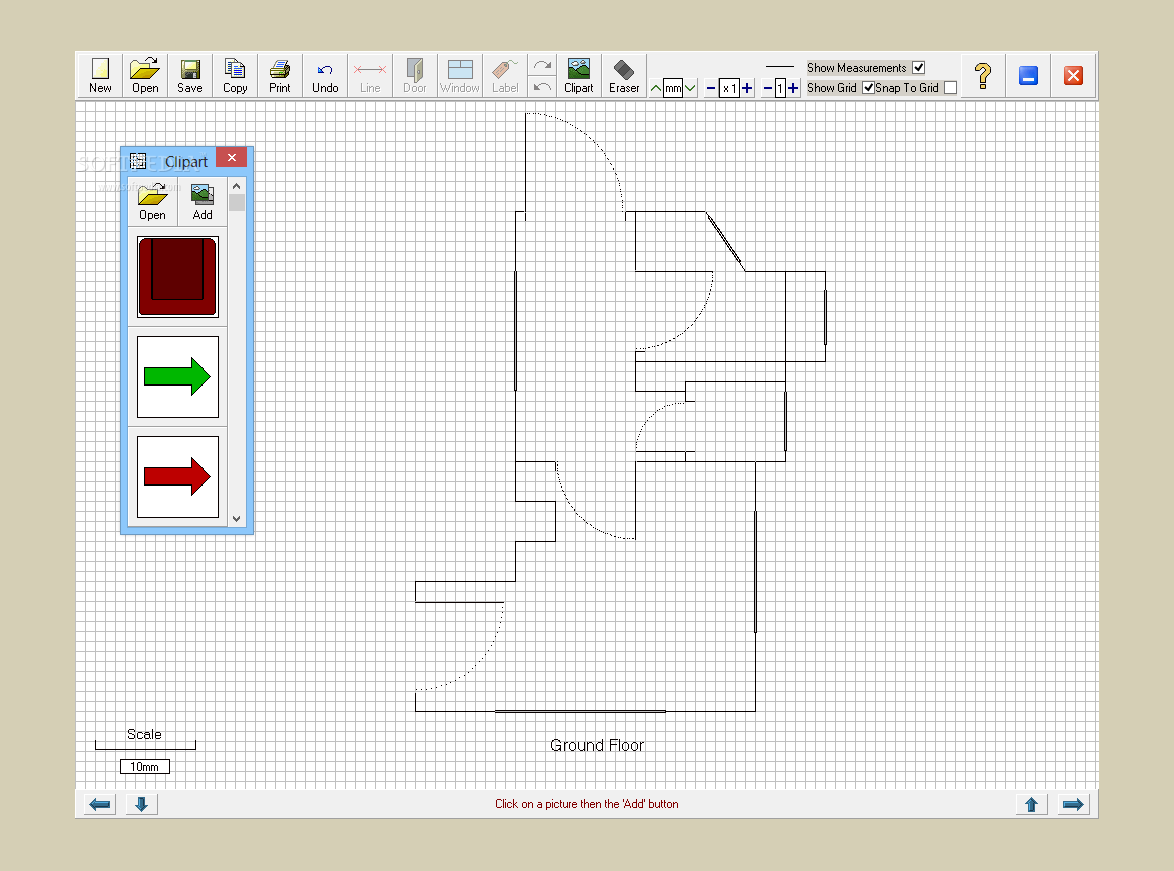Screen dimensions: 1174x871
Task: Open clipart file in Clipart panel
Action: (x=153, y=202)
